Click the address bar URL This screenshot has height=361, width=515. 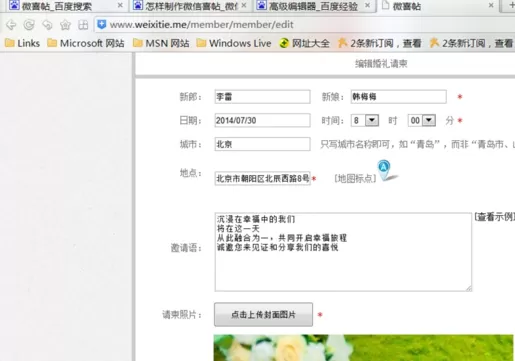coord(202,25)
